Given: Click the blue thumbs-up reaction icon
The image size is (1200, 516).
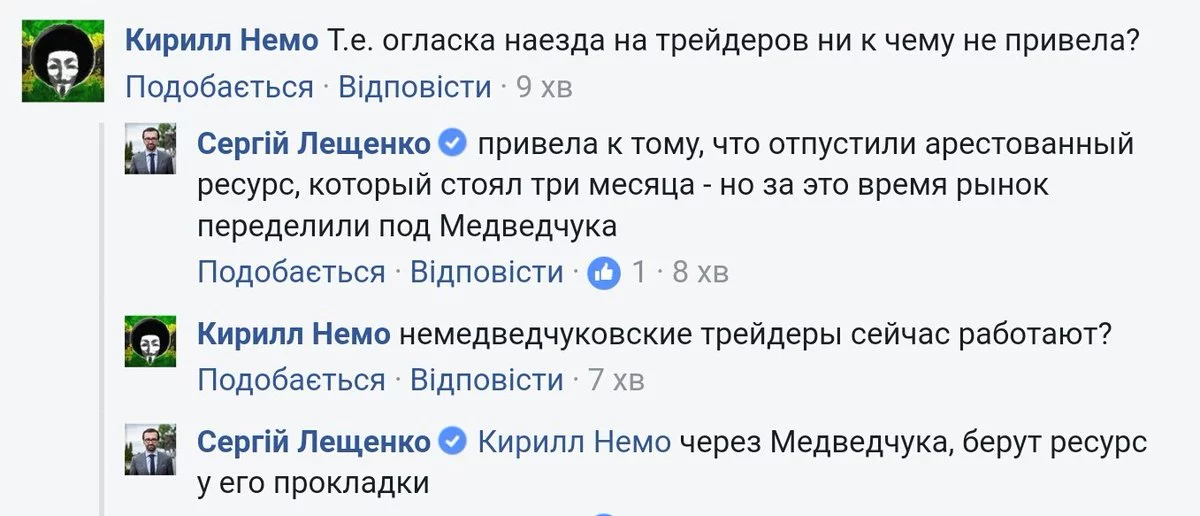Looking at the screenshot, I should tap(604, 271).
